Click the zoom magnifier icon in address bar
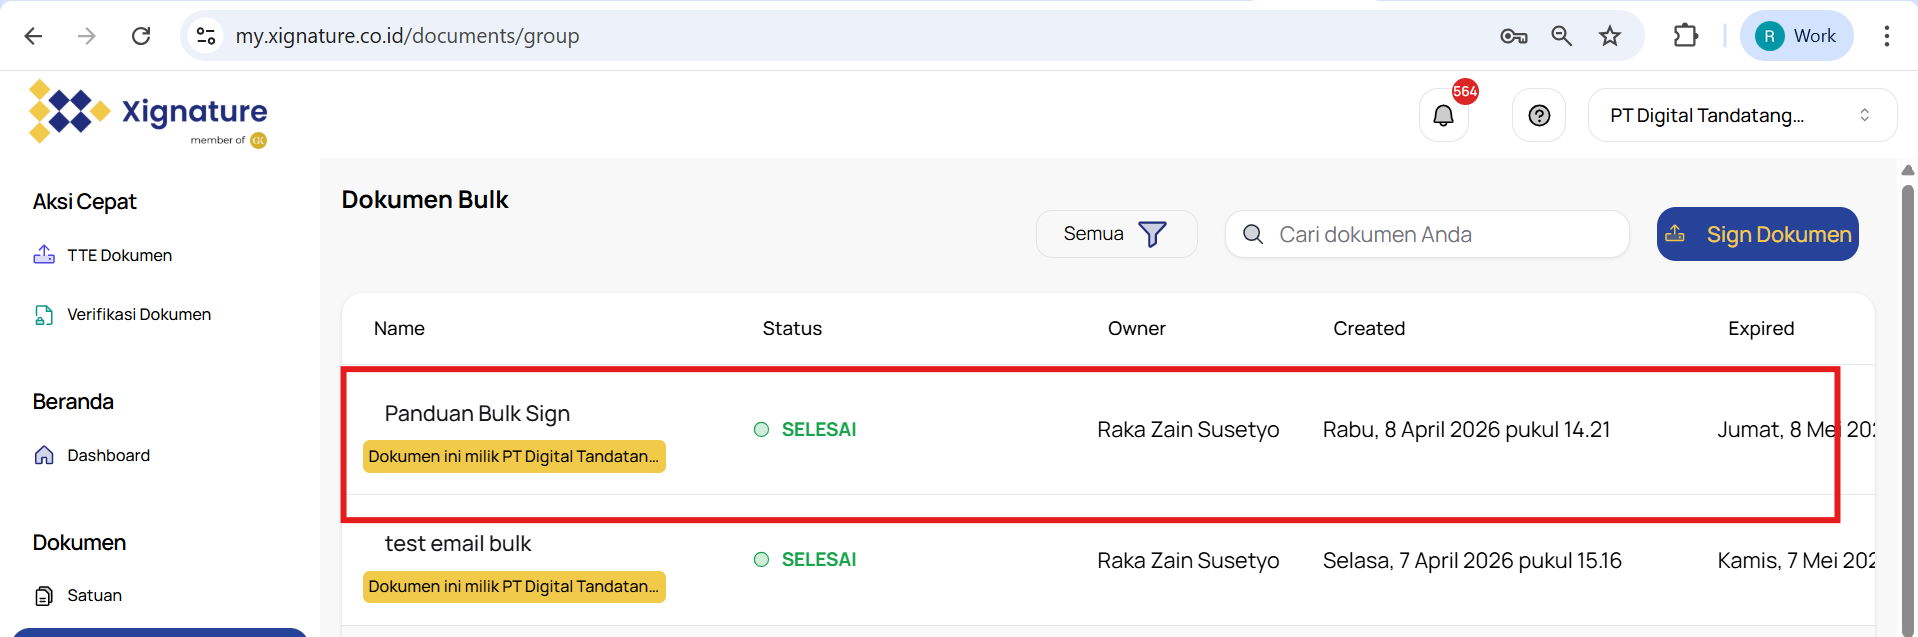Image resolution: width=1918 pixels, height=637 pixels. [1561, 36]
